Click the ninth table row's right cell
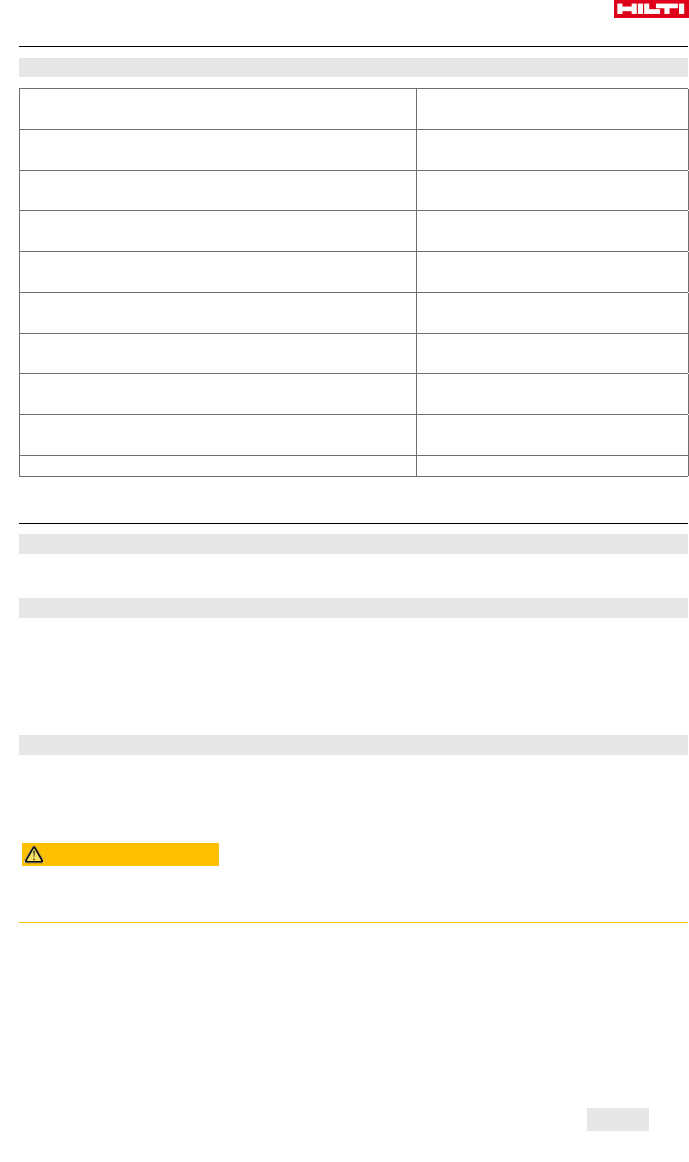This screenshot has width=689, height=1162. (552, 435)
